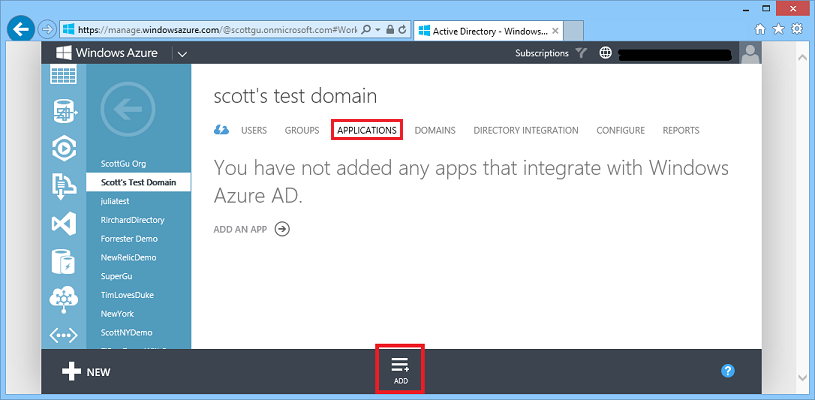
Task: Open the cache cylinder lightning icon in sidebar
Action: (x=64, y=261)
